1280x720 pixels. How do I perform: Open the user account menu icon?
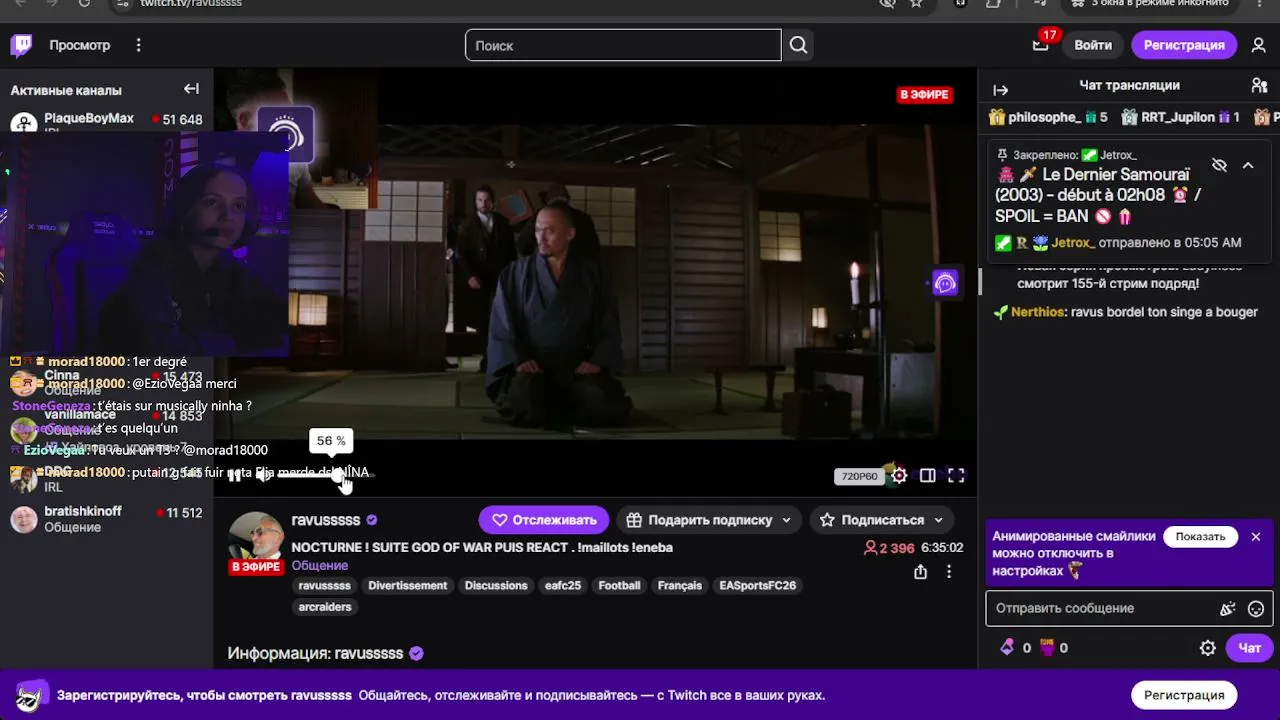point(1258,45)
